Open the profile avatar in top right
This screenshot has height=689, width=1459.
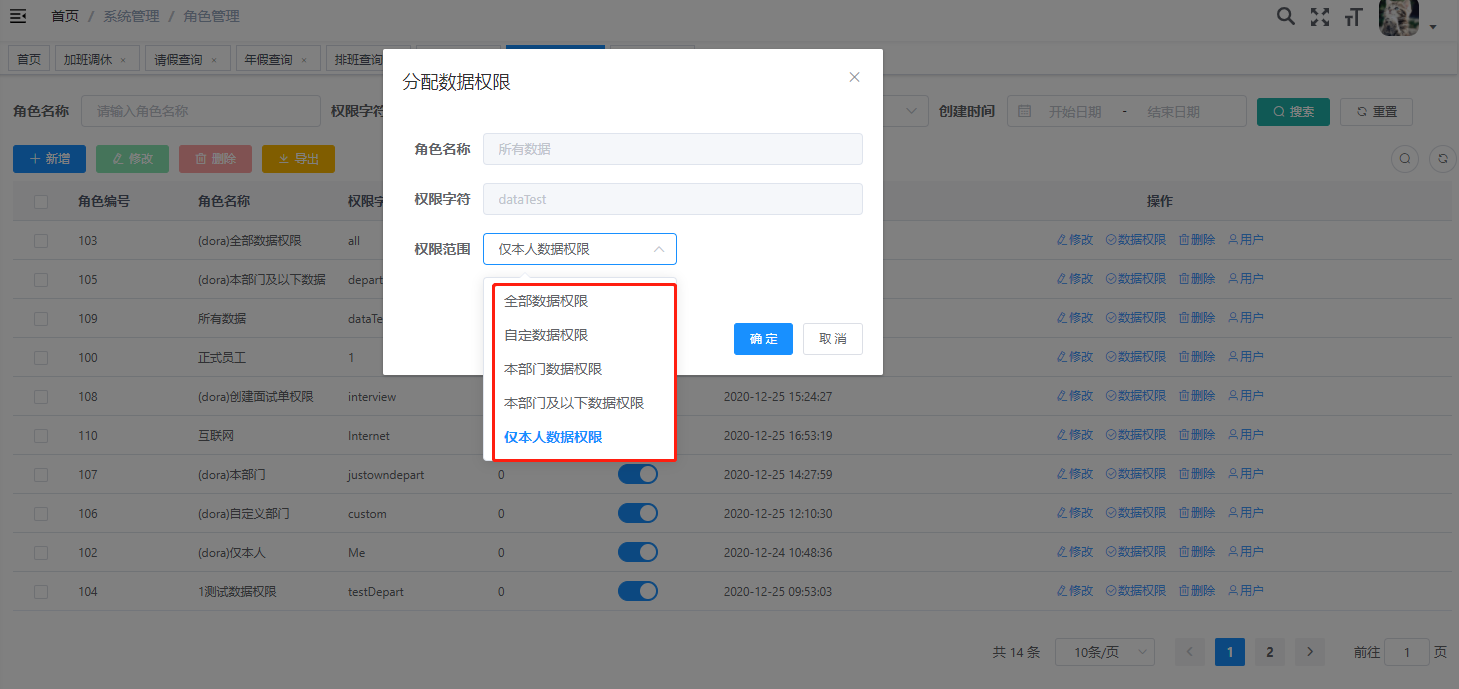click(1398, 18)
